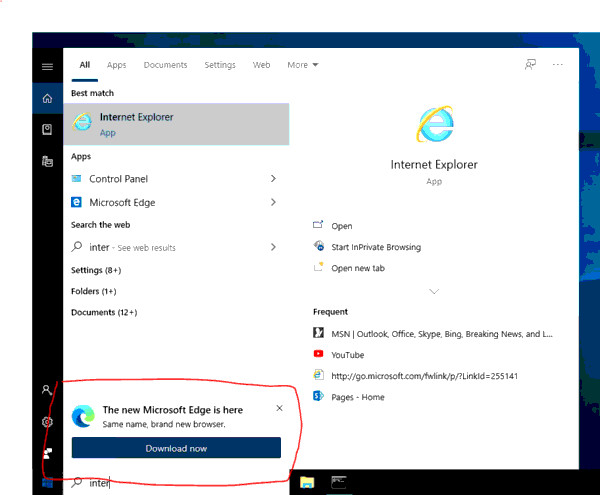
Task: Click the SharePoint Pages icon
Action: (x=318, y=396)
